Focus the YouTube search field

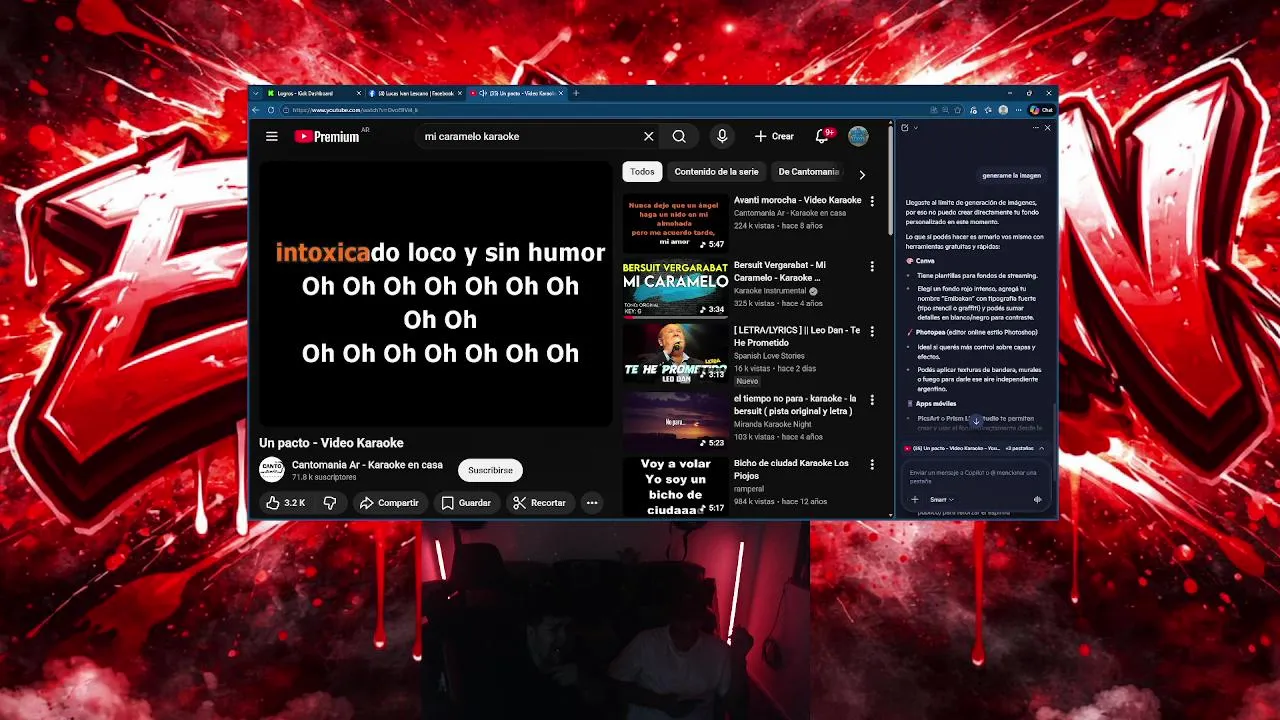pyautogui.click(x=530, y=136)
